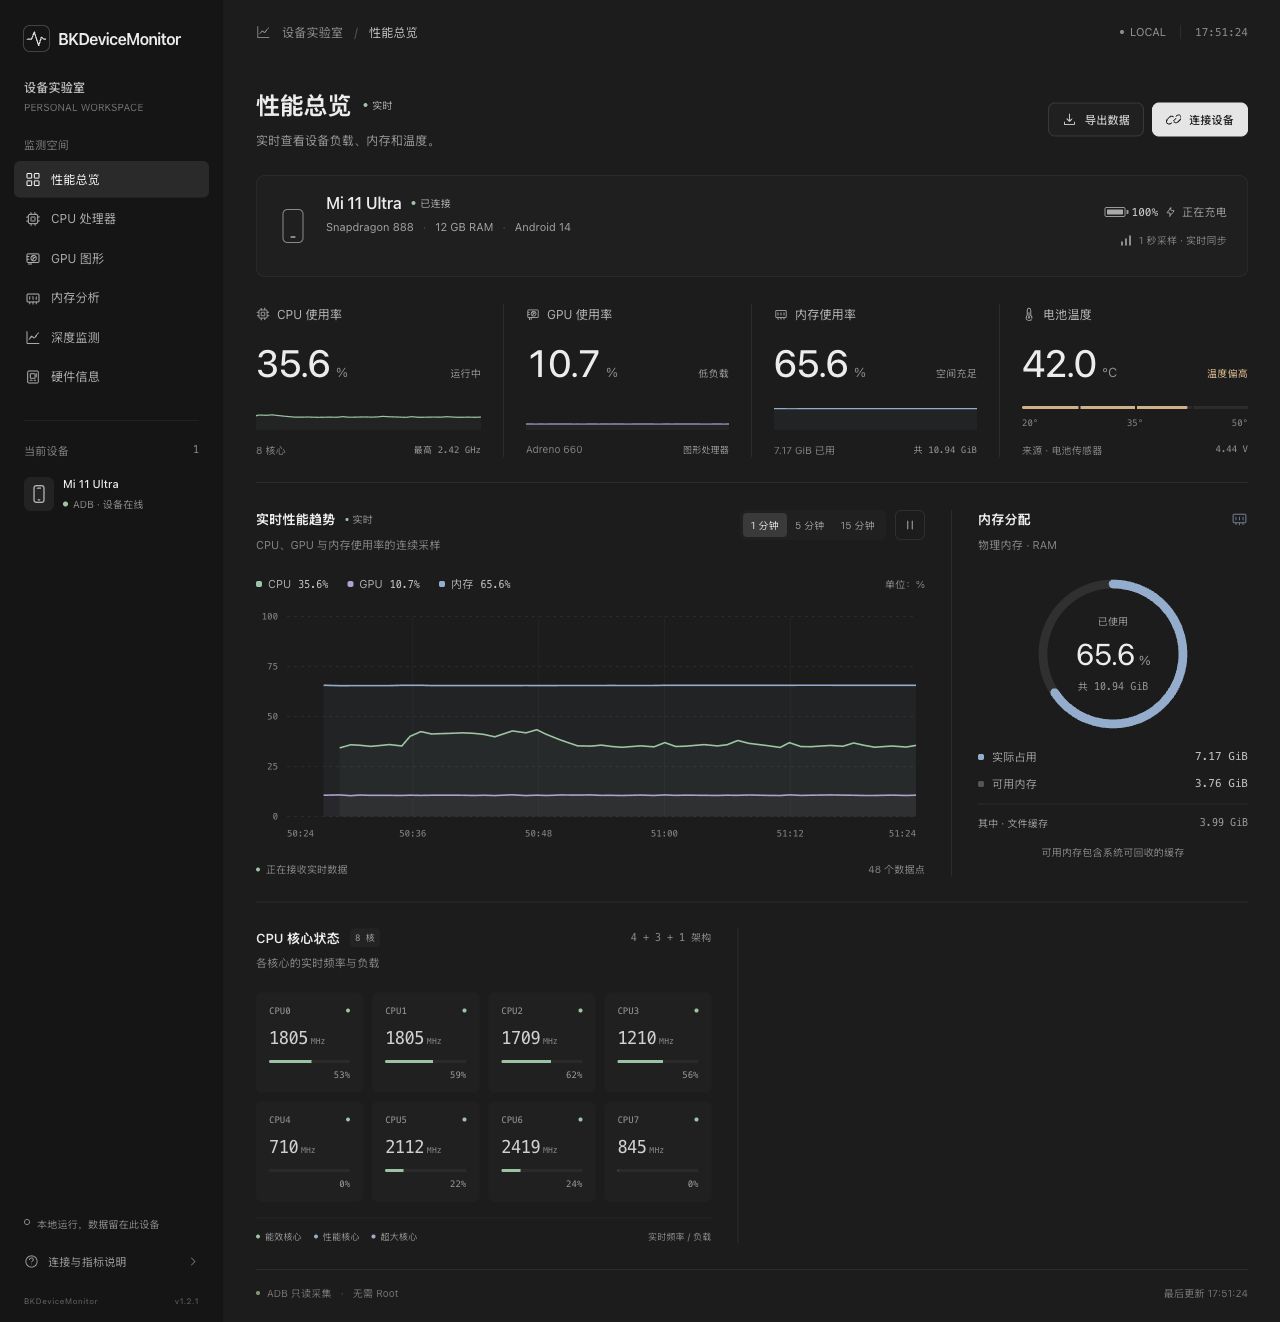1280x1322 pixels.
Task: Select Mi 11 Ultra device in sidebar
Action: 111,494
